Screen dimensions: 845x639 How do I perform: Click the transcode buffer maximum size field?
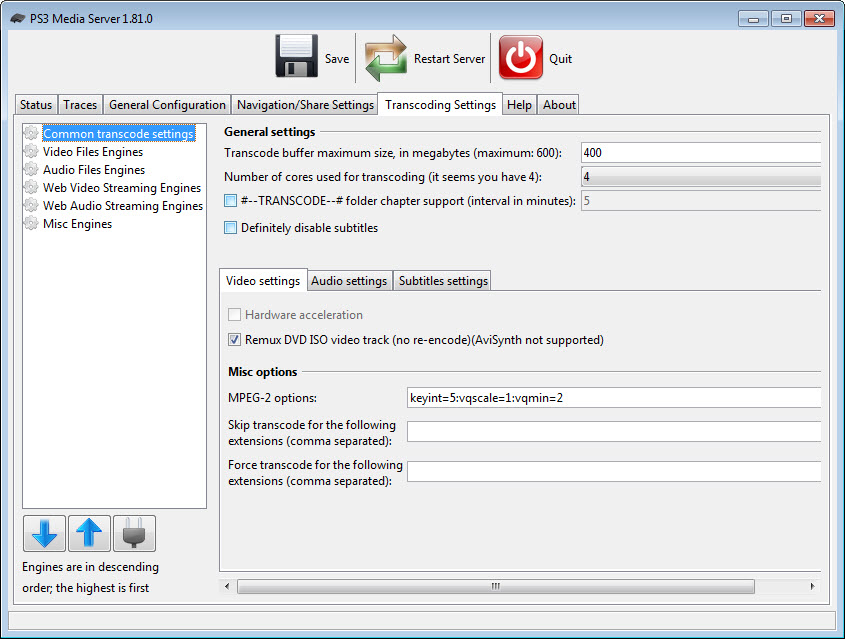701,152
